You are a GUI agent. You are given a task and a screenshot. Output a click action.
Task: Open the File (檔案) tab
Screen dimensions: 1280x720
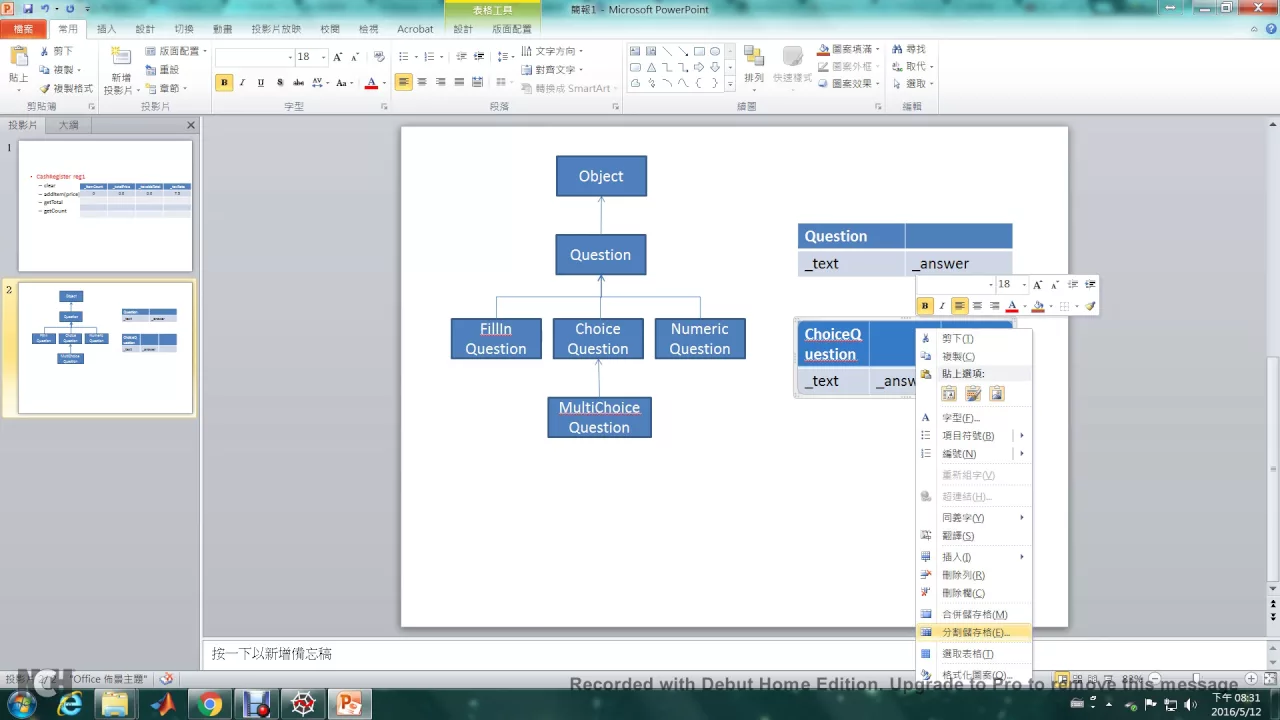point(23,29)
